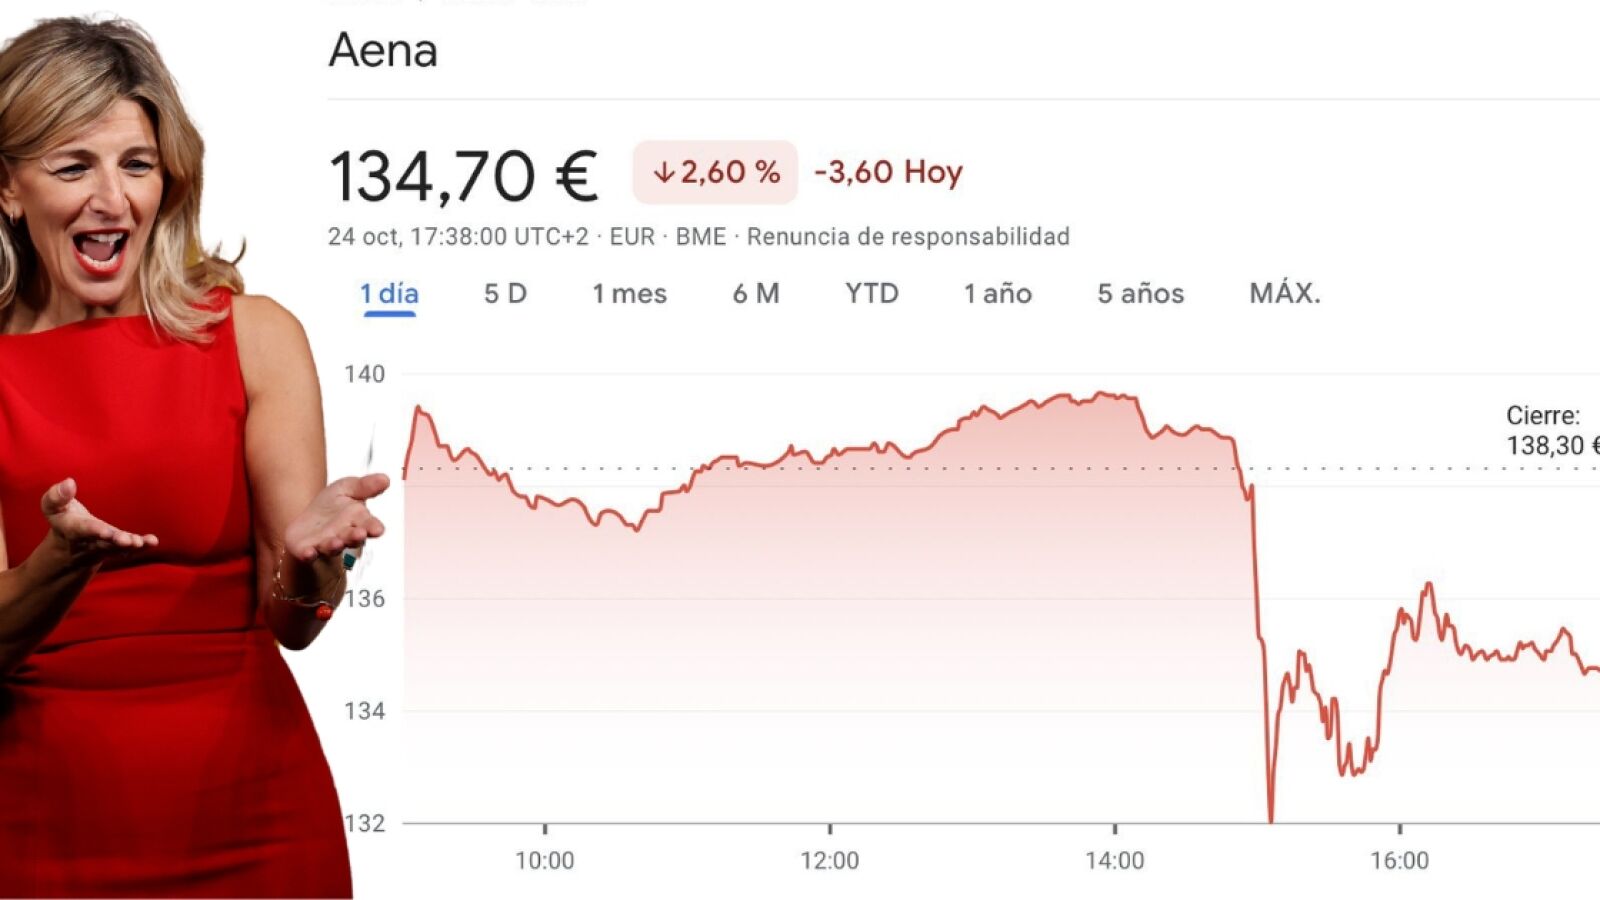Show the 6 M chart range
Screen dimensions: 1600x900
[755, 294]
